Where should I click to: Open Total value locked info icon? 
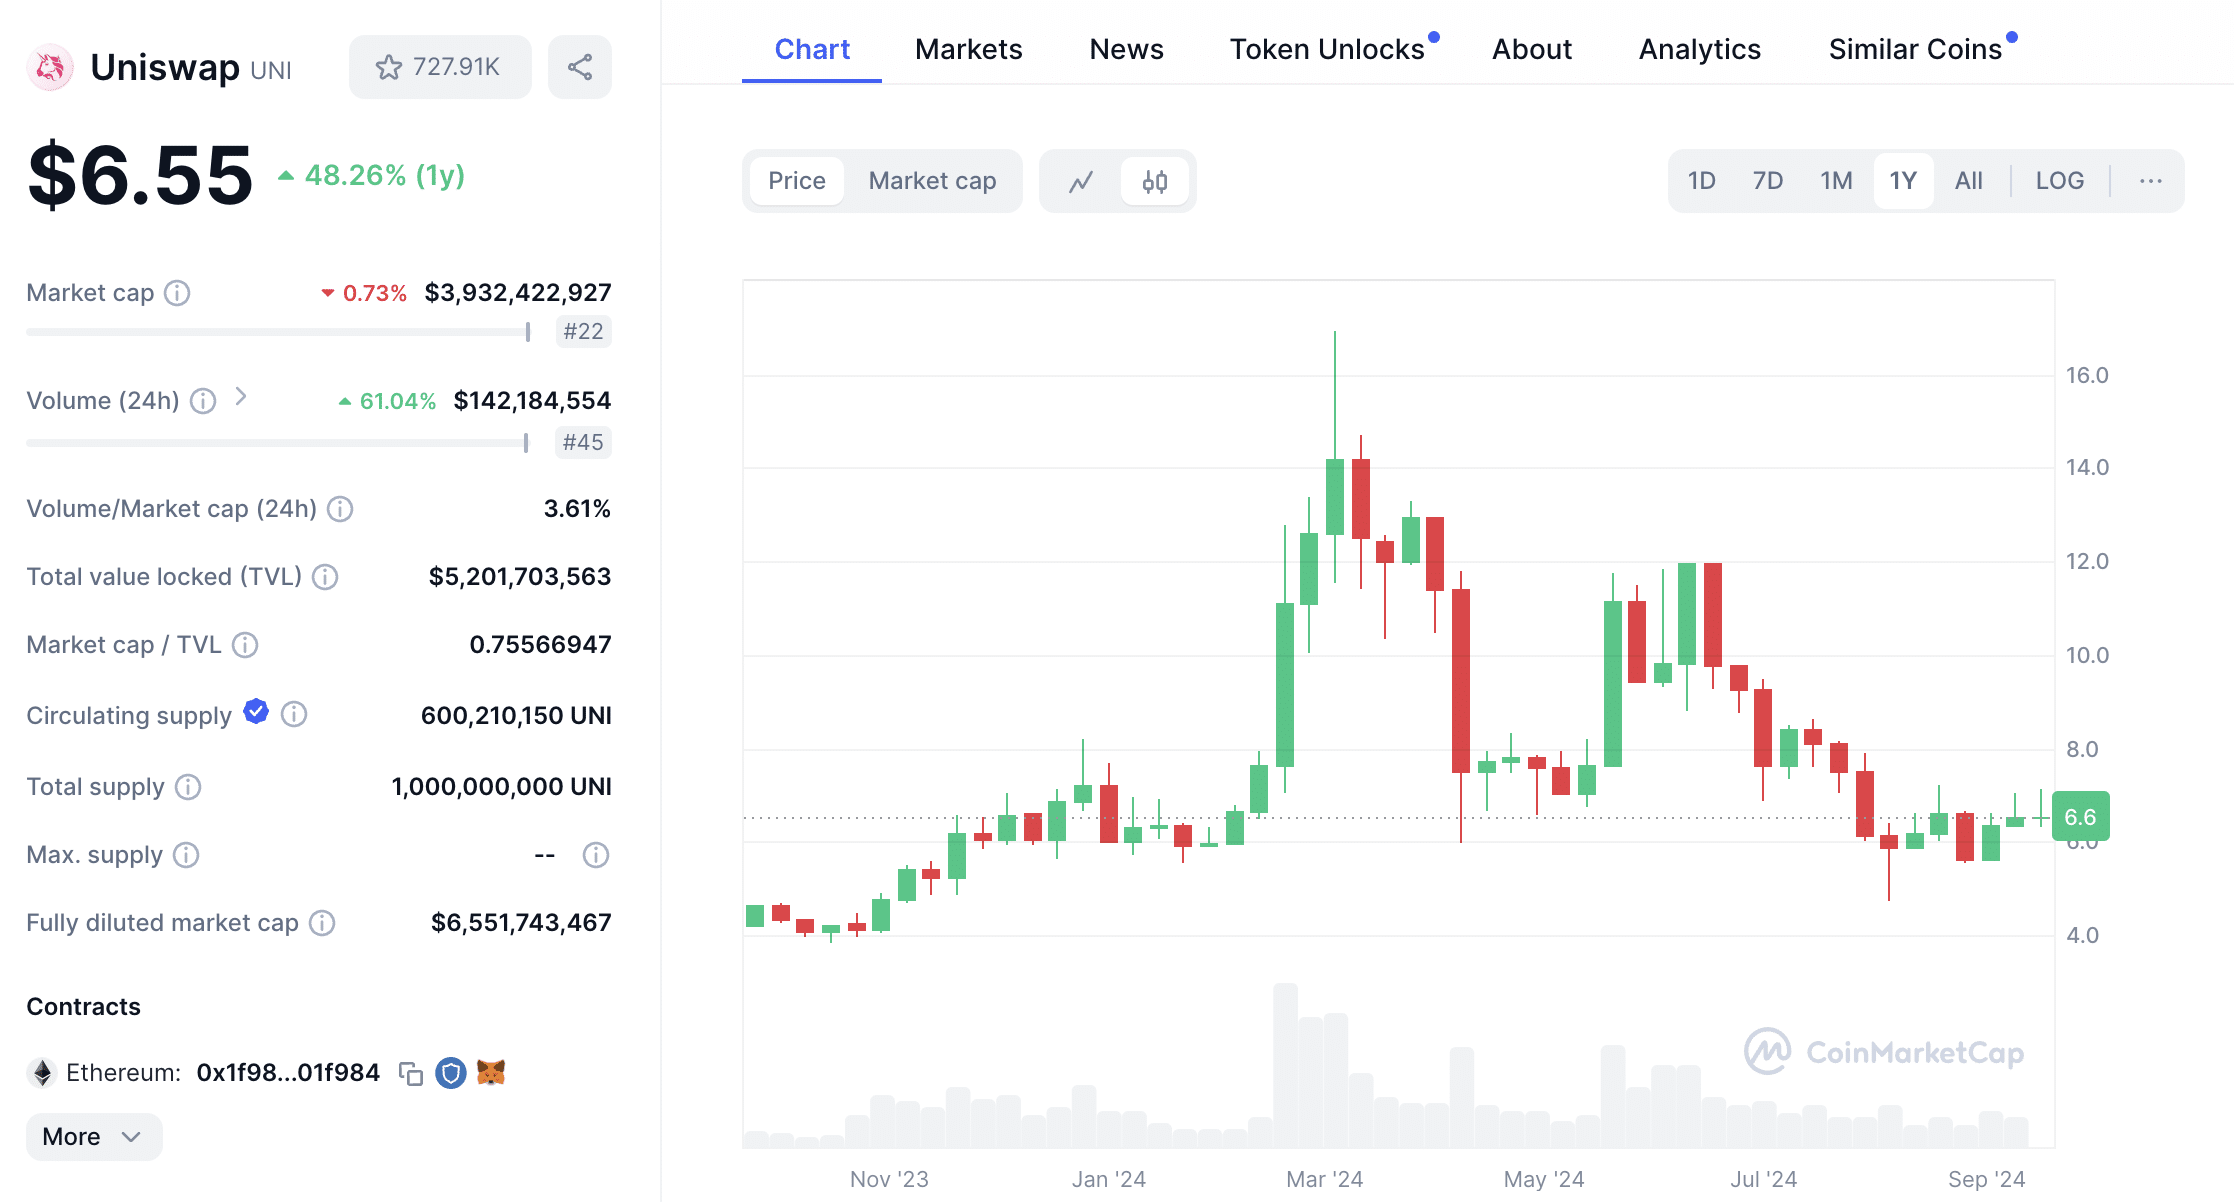(x=325, y=577)
